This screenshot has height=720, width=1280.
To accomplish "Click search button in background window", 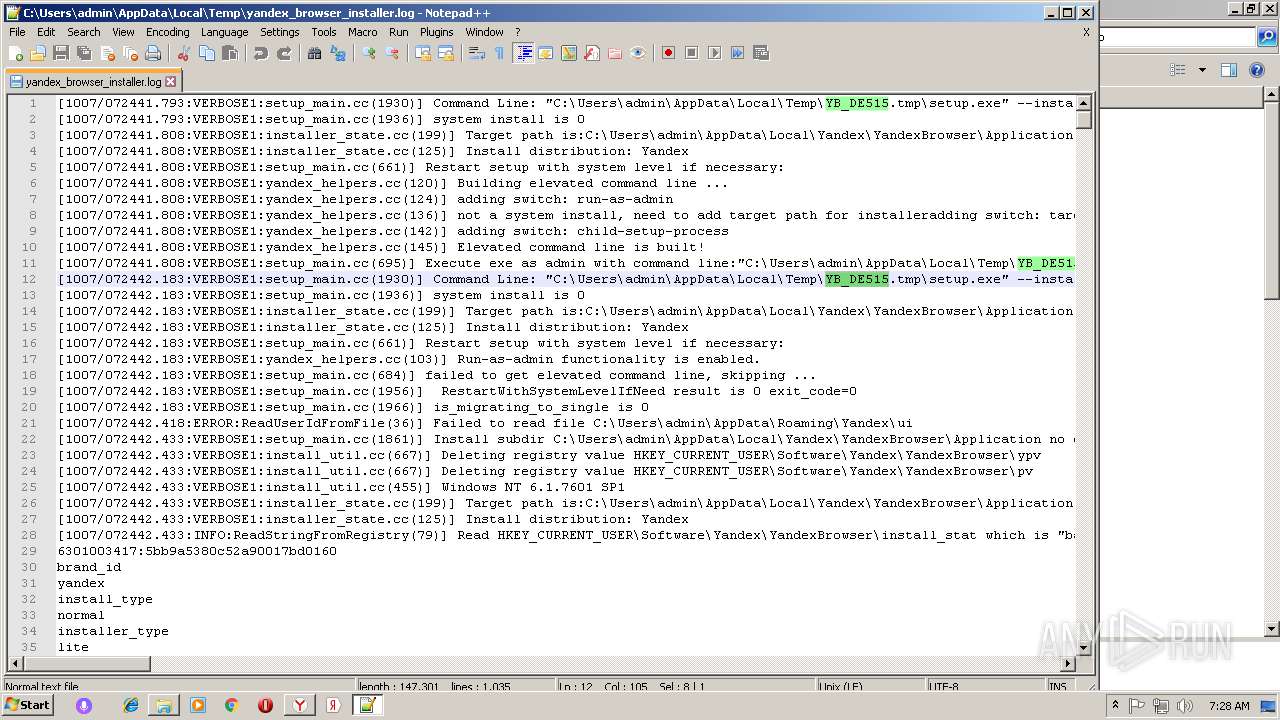I will tap(1267, 38).
